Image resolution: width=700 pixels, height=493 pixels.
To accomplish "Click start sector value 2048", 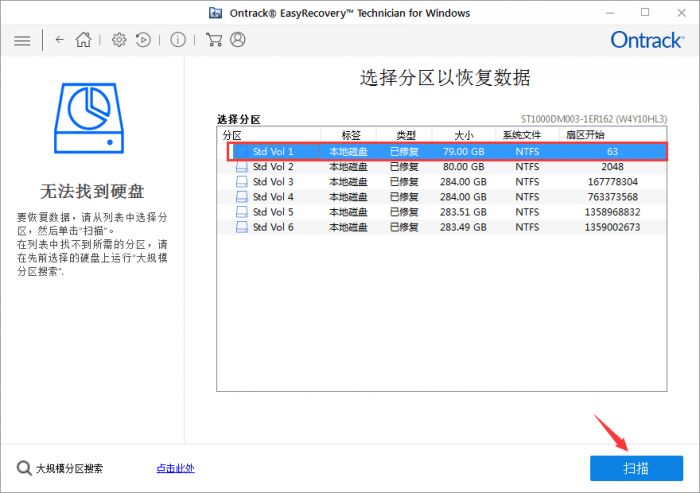I will coord(612,167).
